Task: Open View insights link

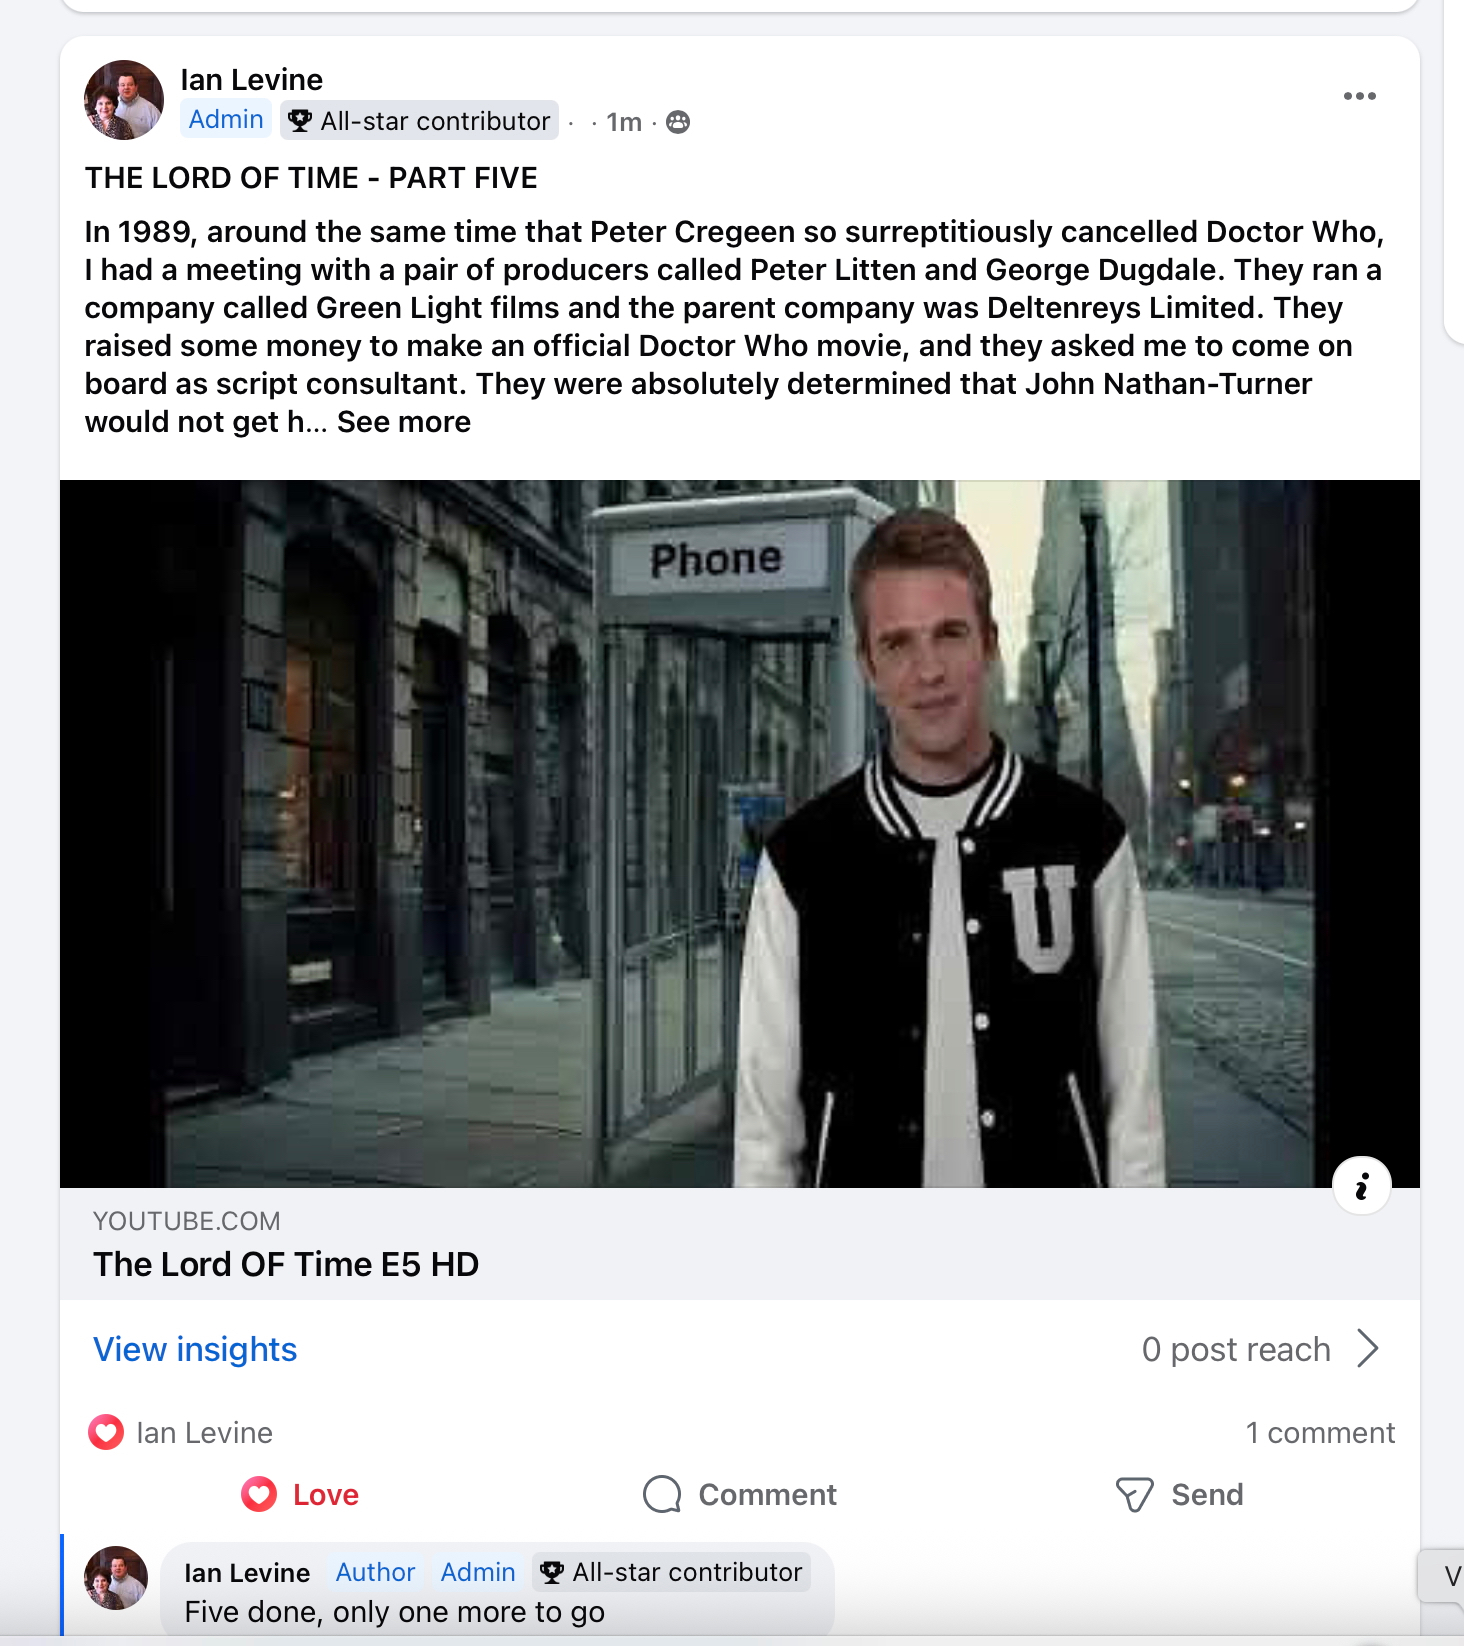Action: click(195, 1349)
